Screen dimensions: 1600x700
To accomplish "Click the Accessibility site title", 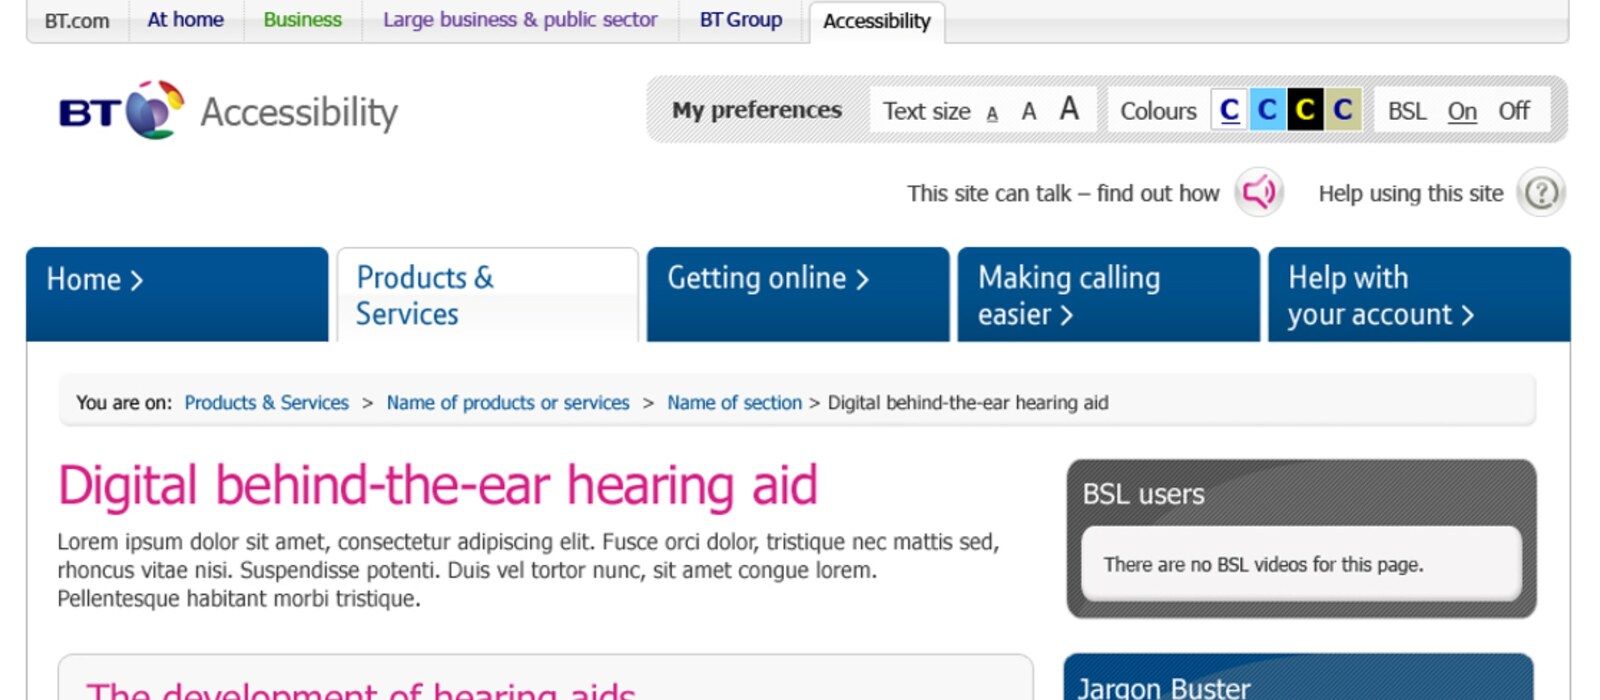I will 299,112.
